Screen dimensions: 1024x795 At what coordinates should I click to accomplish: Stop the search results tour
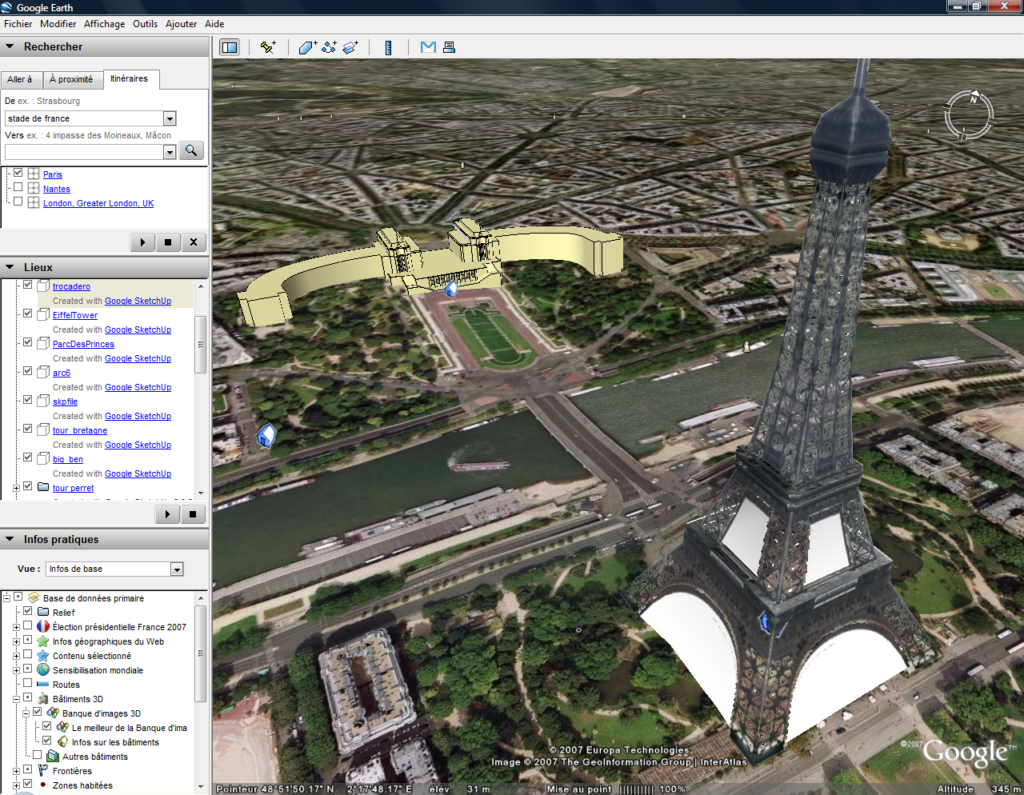pos(168,242)
